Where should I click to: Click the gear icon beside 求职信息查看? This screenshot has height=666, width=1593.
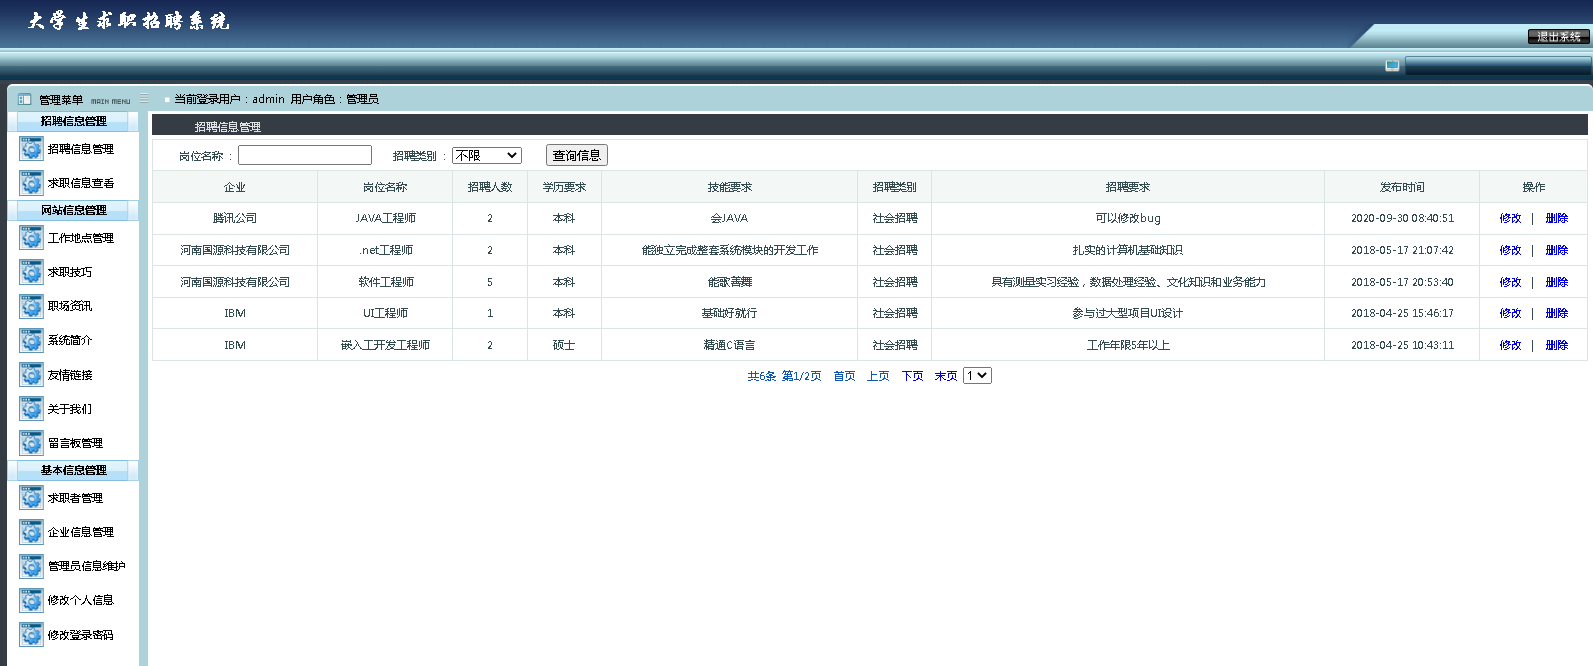[31, 183]
